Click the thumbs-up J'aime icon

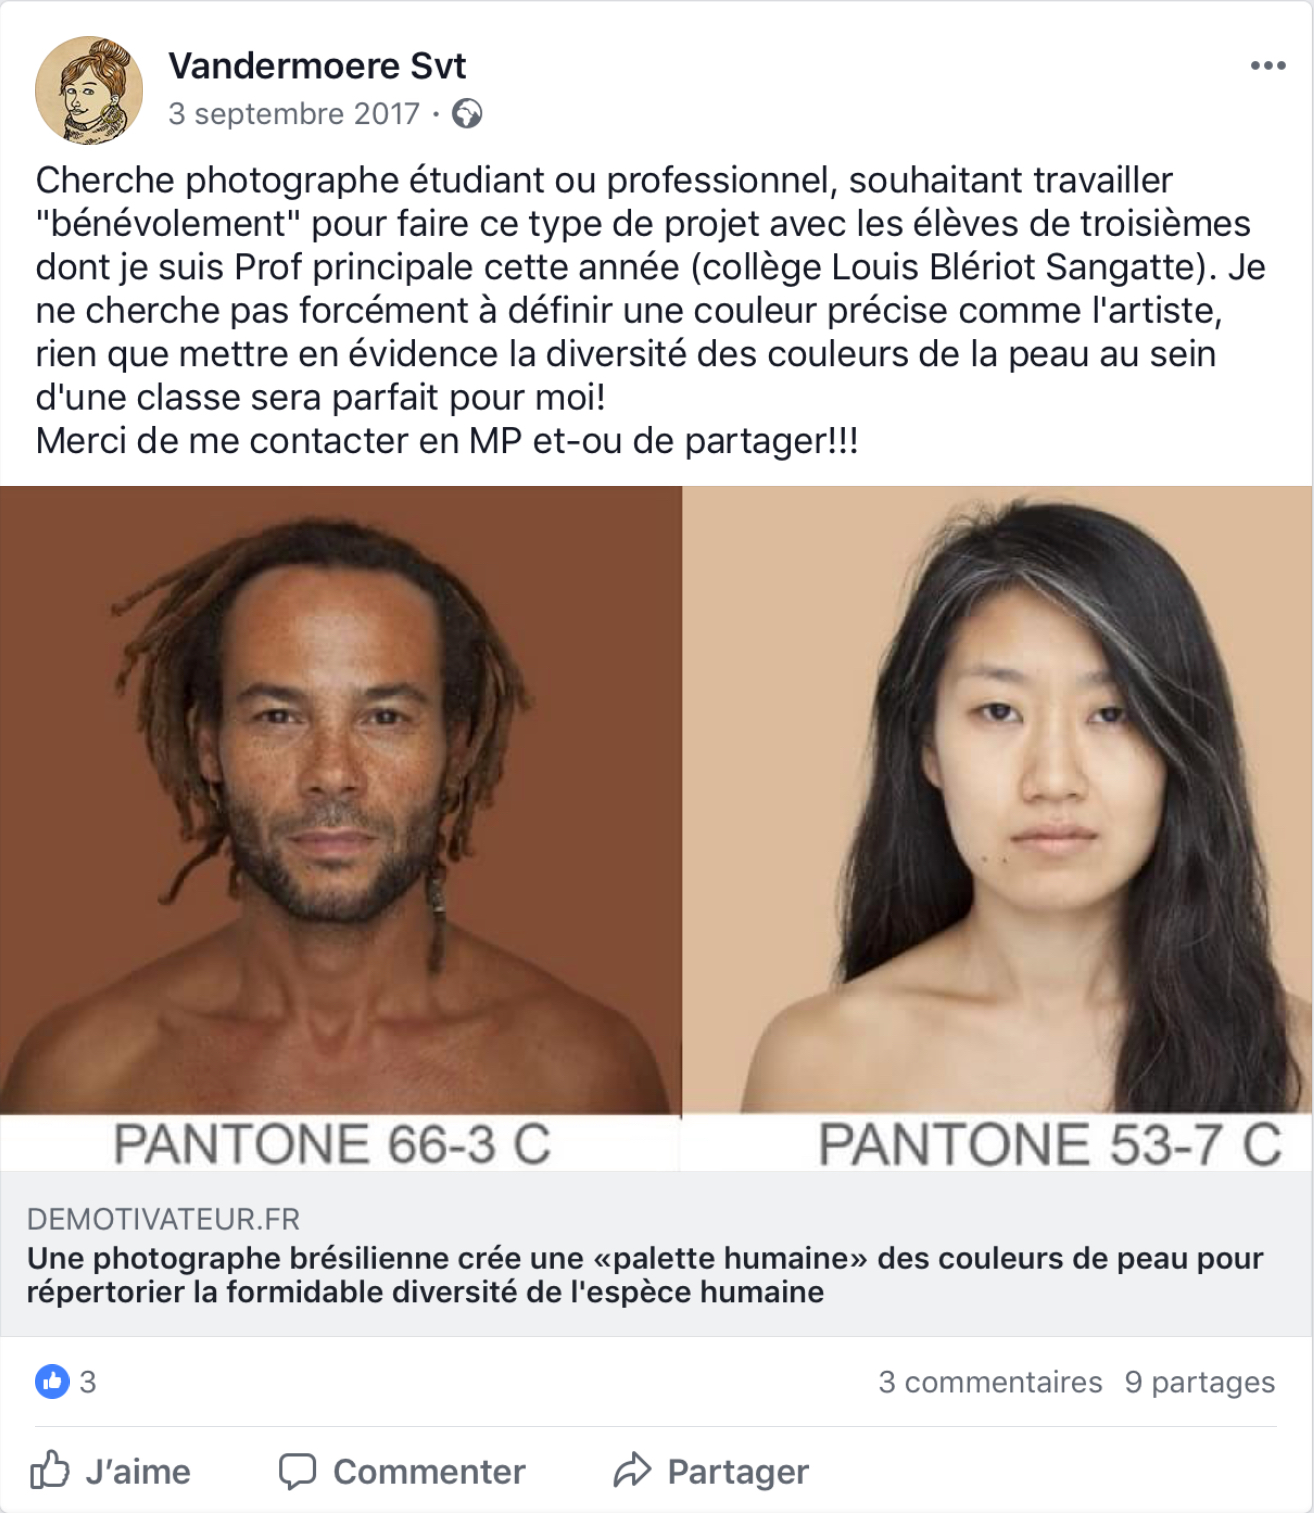tap(50, 1471)
